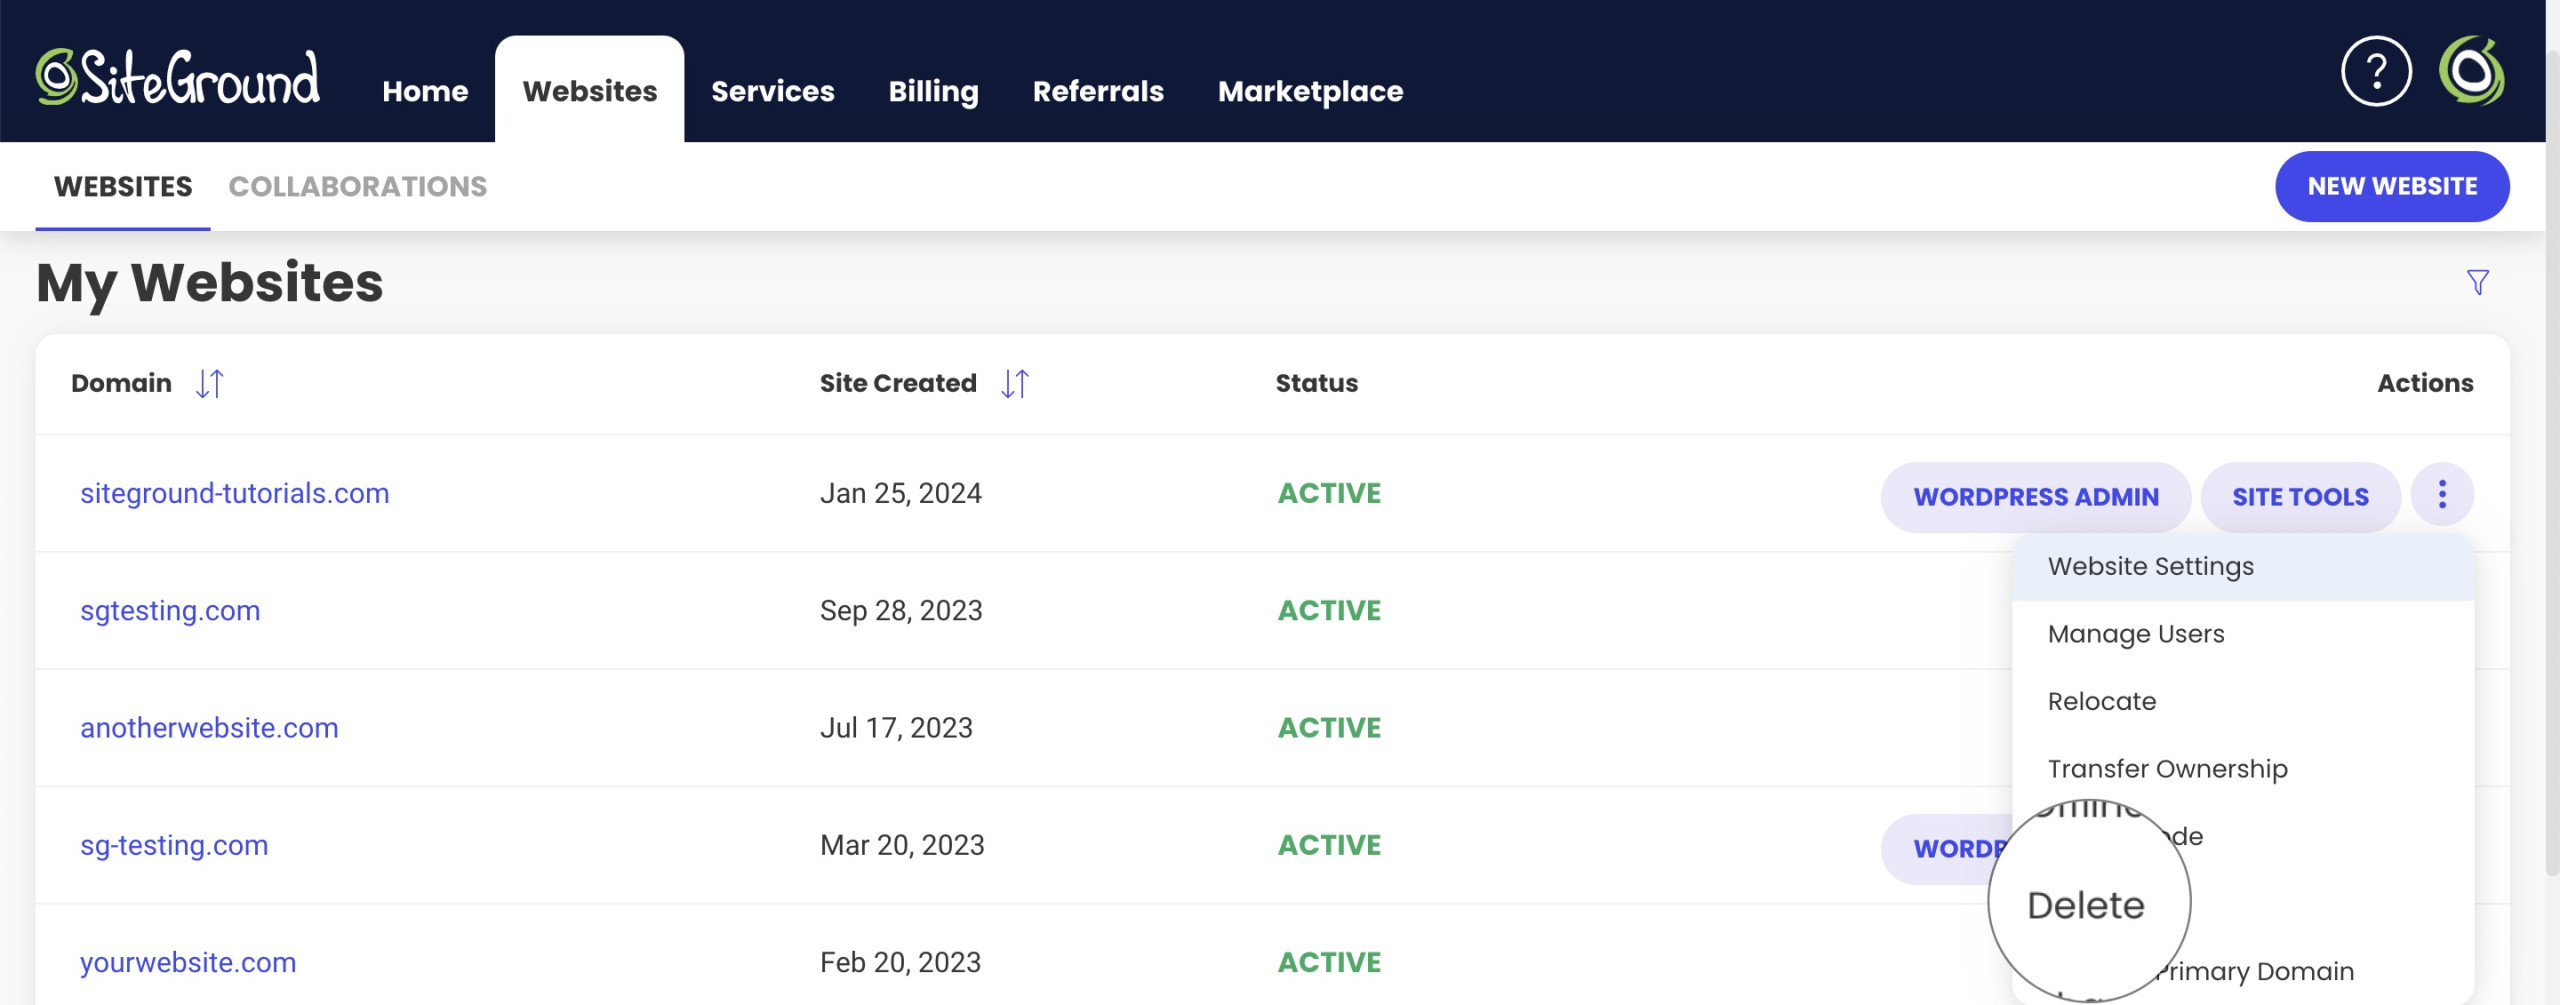Open the sgtesting.com link
This screenshot has height=1005, width=2560.
pyautogui.click(x=170, y=610)
